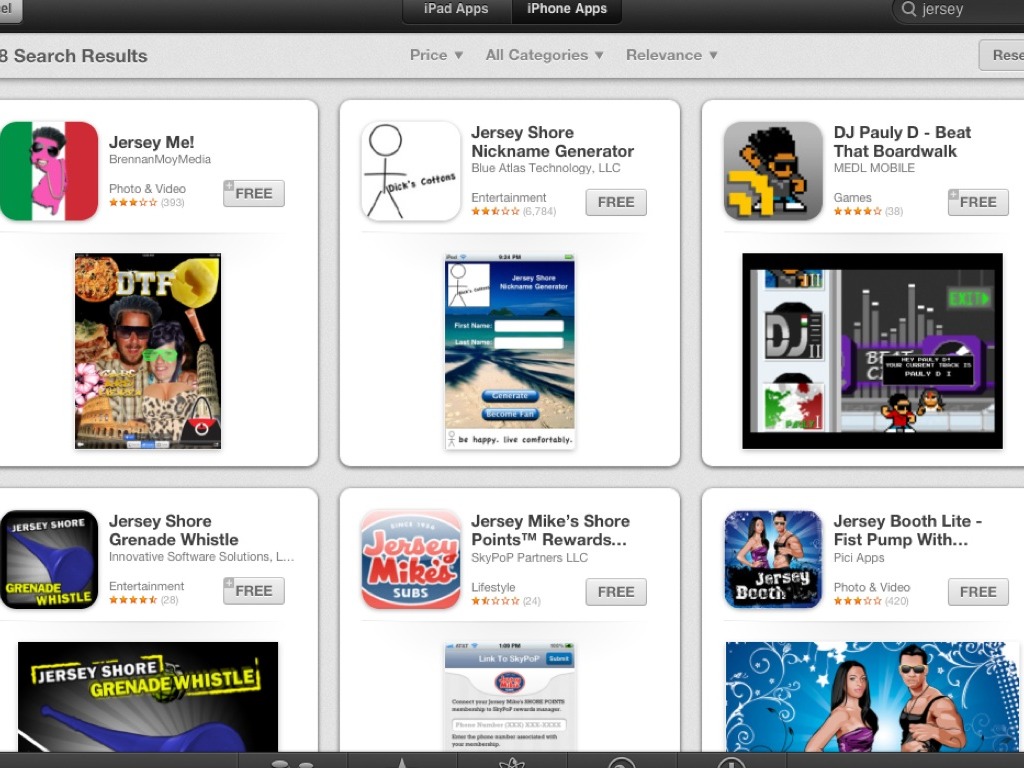Expand the All Categories dropdown
Image resolution: width=1024 pixels, height=768 pixels.
click(x=544, y=55)
